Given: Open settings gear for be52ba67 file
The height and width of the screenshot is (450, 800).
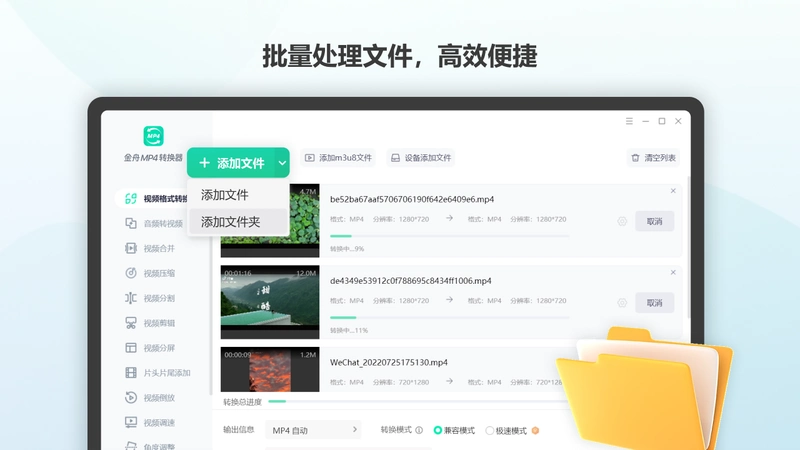Looking at the screenshot, I should click(622, 221).
